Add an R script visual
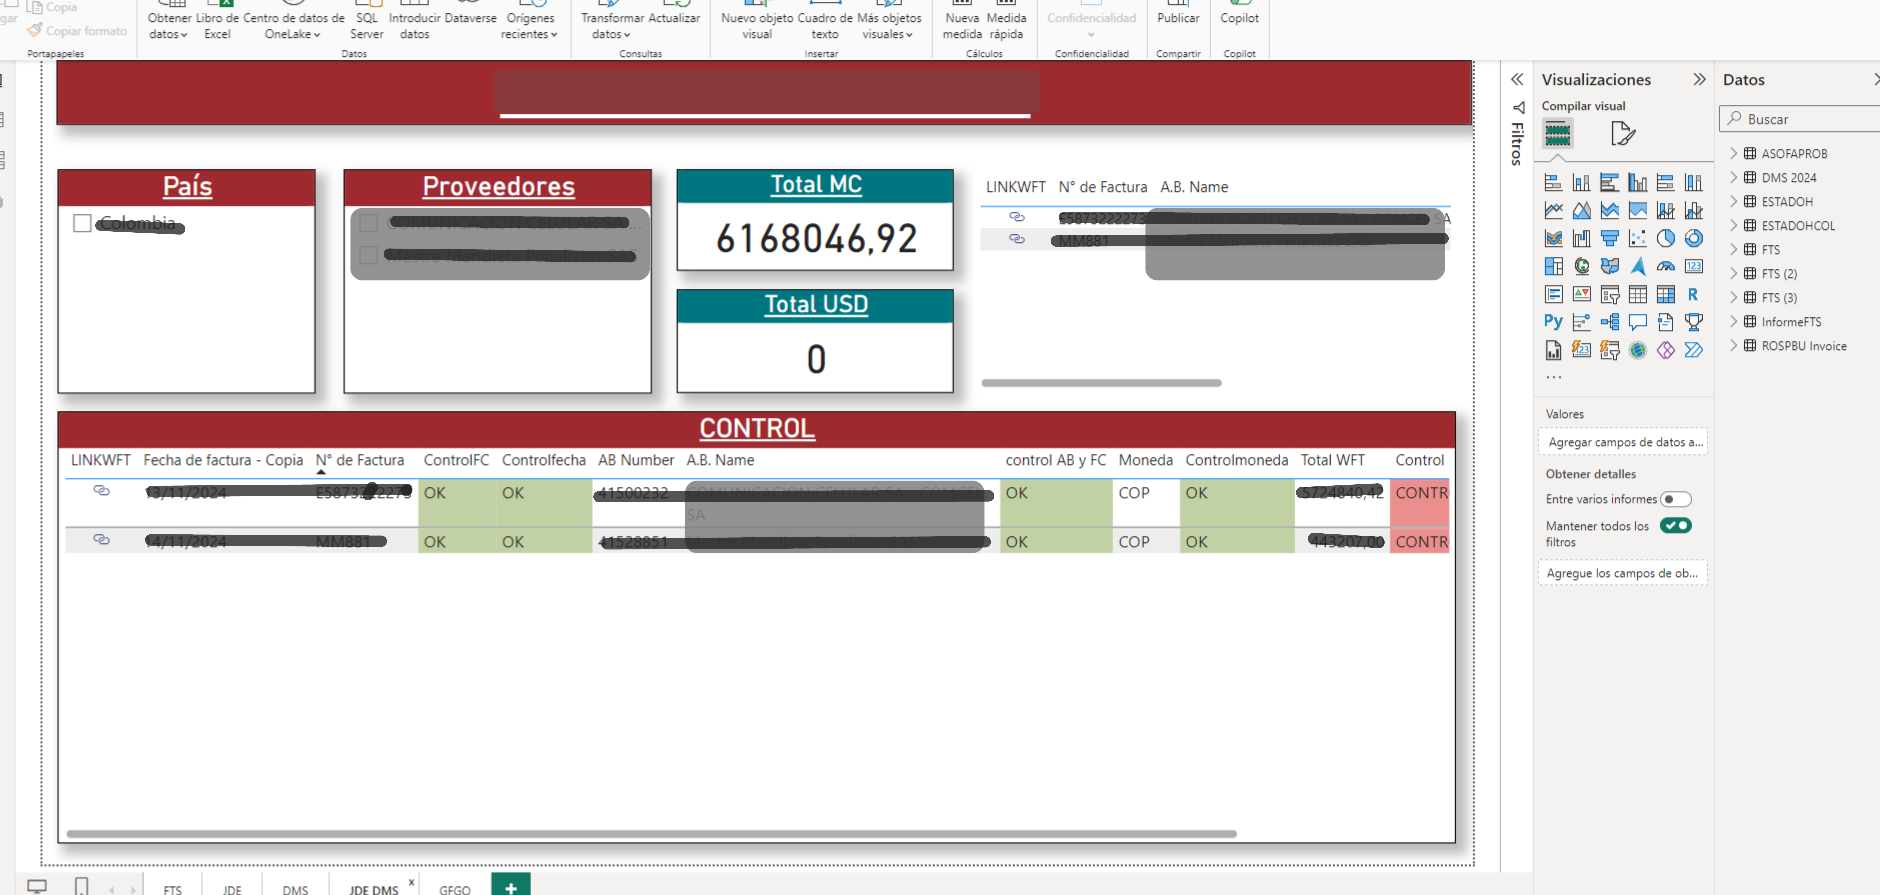 pyautogui.click(x=1693, y=295)
